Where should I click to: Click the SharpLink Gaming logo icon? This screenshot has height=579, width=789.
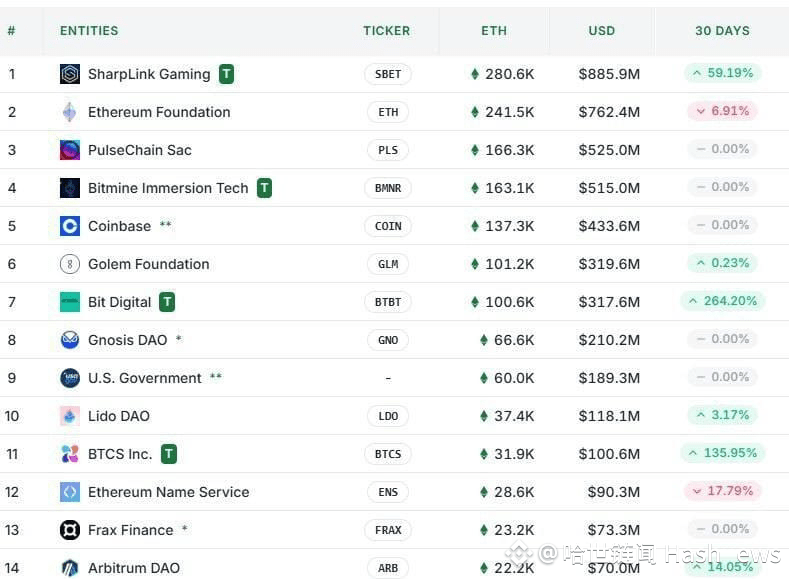(69, 74)
